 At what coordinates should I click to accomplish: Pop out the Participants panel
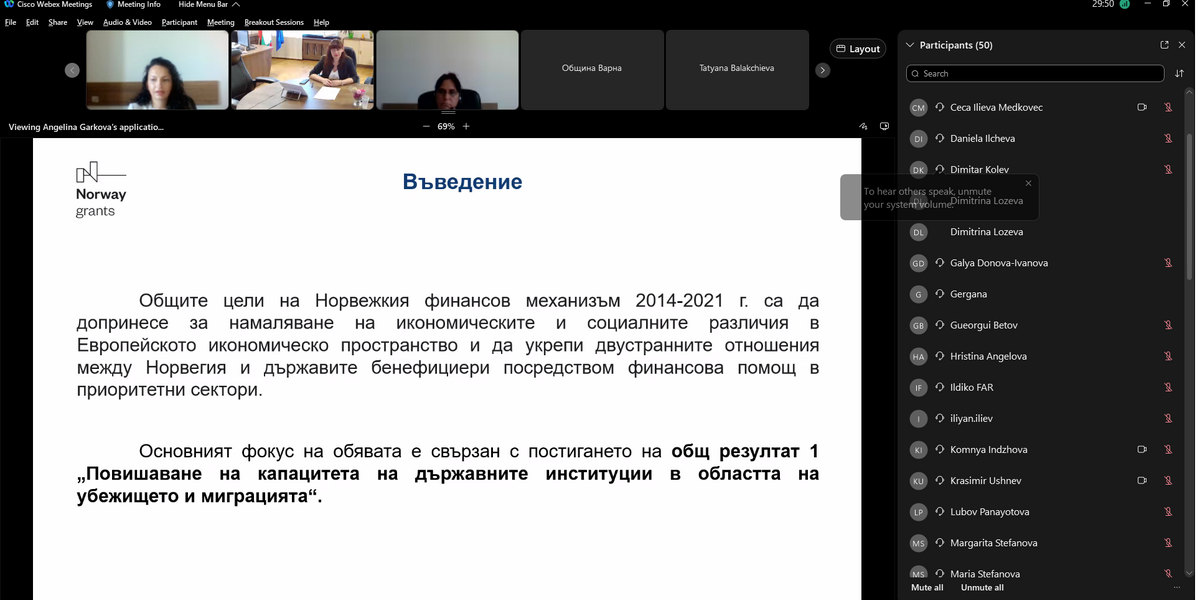pyautogui.click(x=1164, y=45)
